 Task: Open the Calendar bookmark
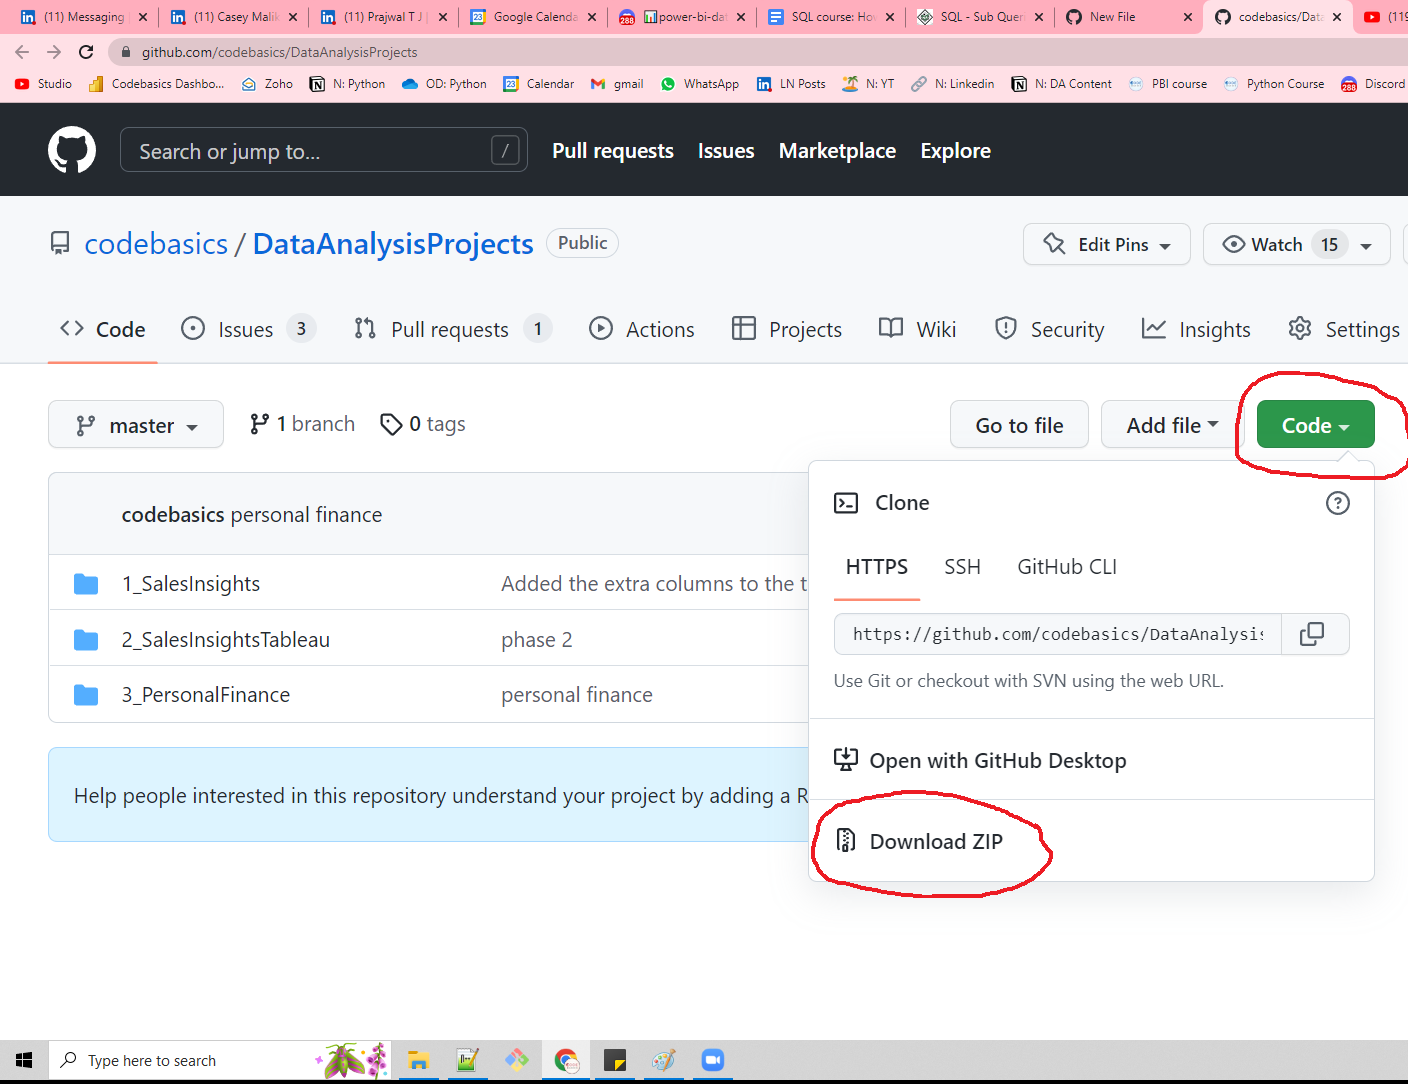pos(539,84)
